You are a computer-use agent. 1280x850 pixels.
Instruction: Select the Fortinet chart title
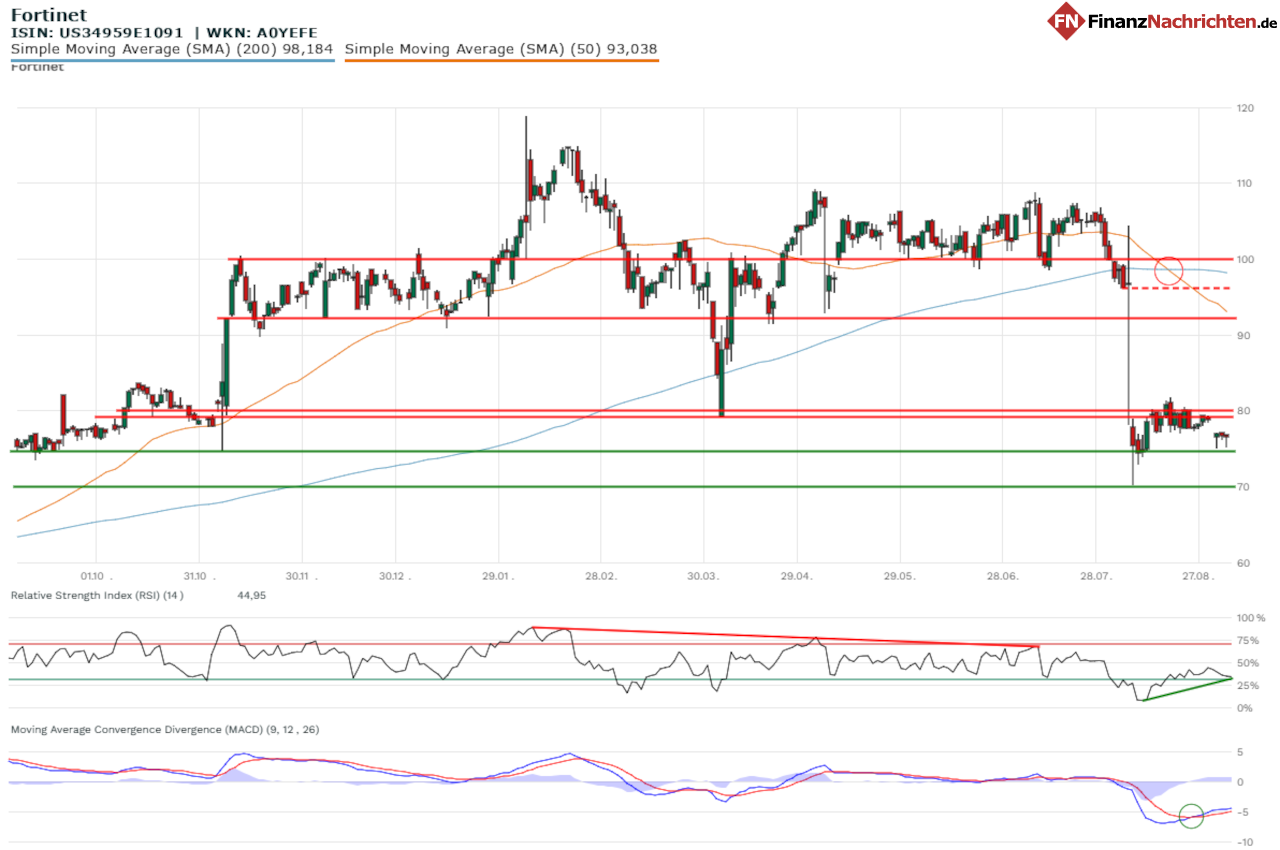point(48,15)
